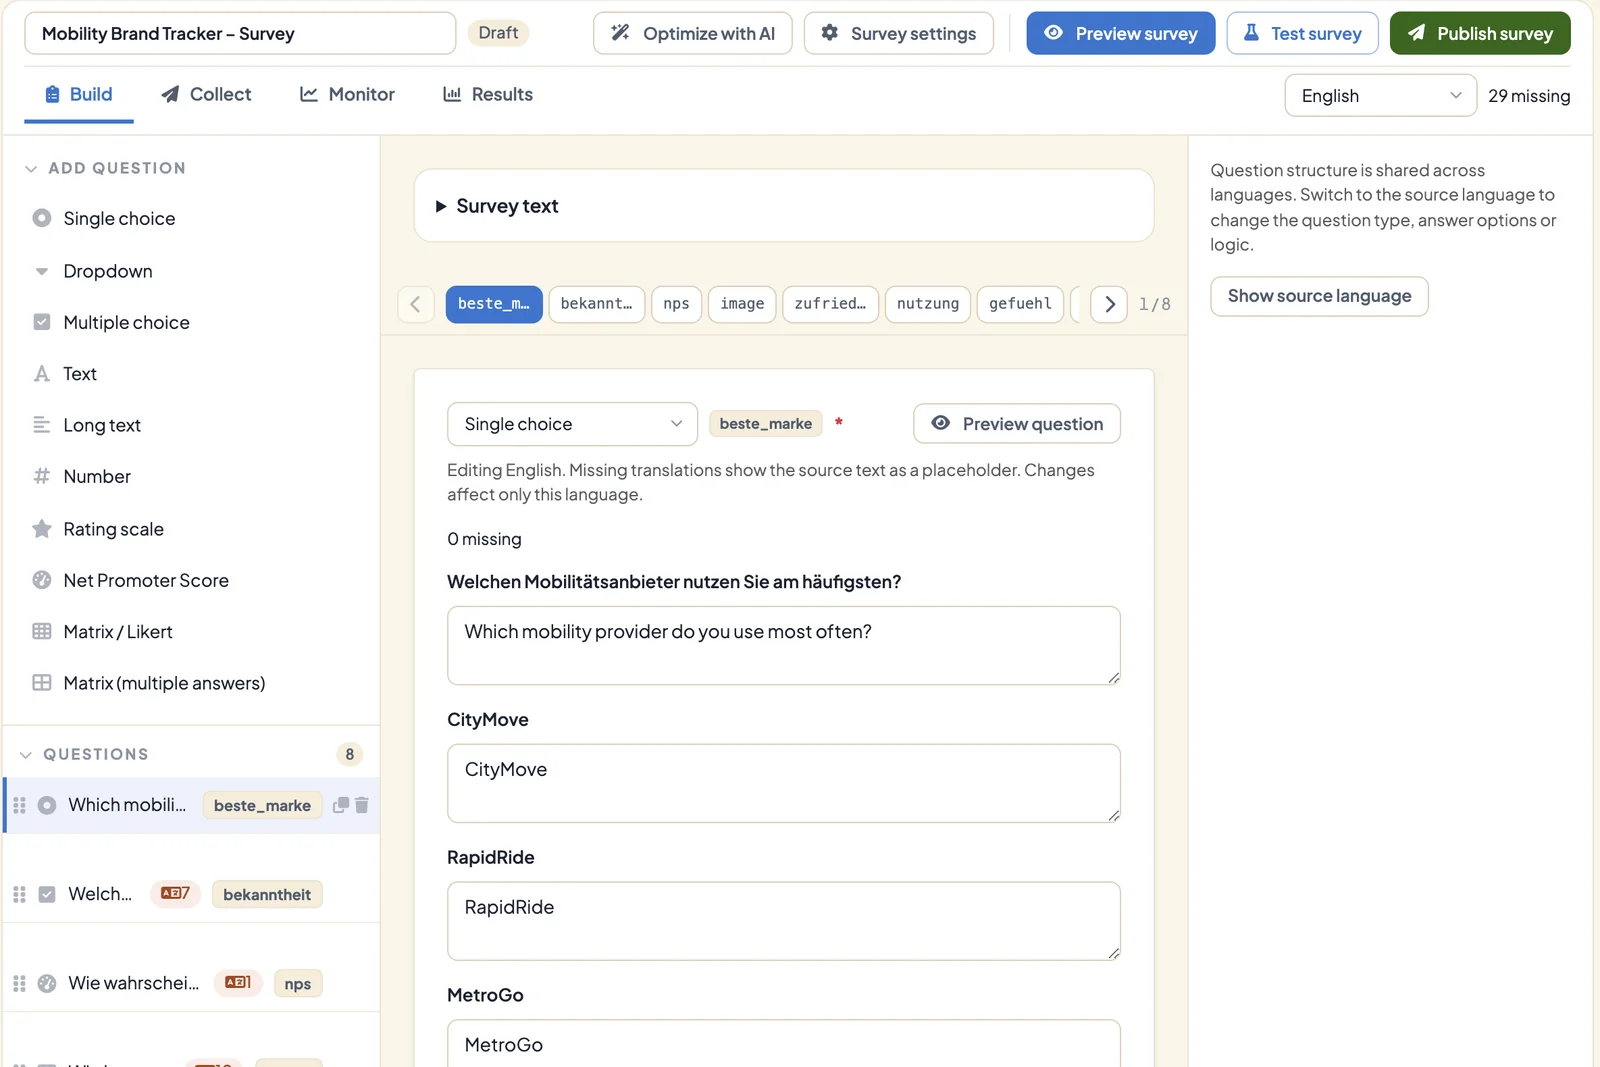Duplicate the beste_marke question

point(341,805)
